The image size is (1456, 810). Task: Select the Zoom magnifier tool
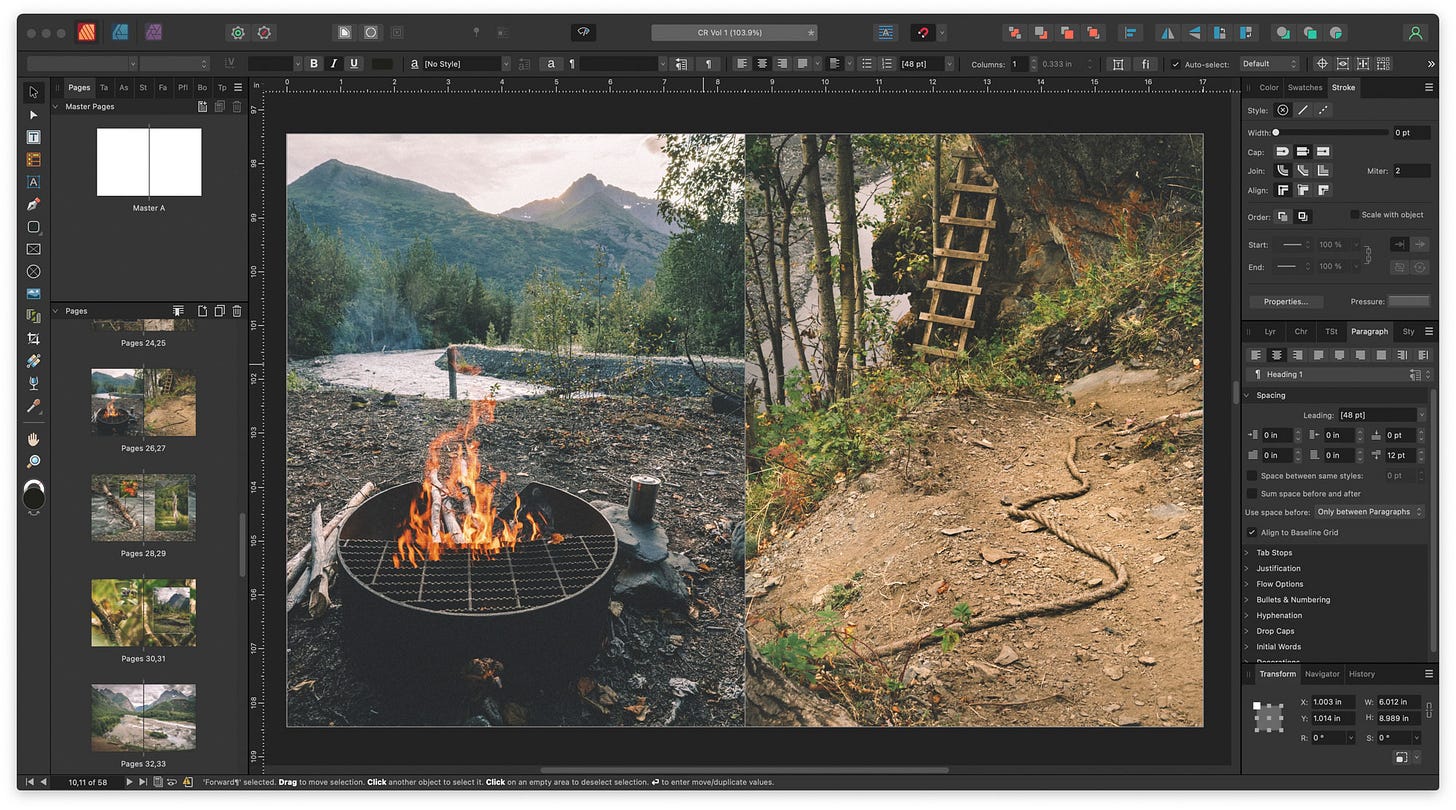(x=34, y=461)
